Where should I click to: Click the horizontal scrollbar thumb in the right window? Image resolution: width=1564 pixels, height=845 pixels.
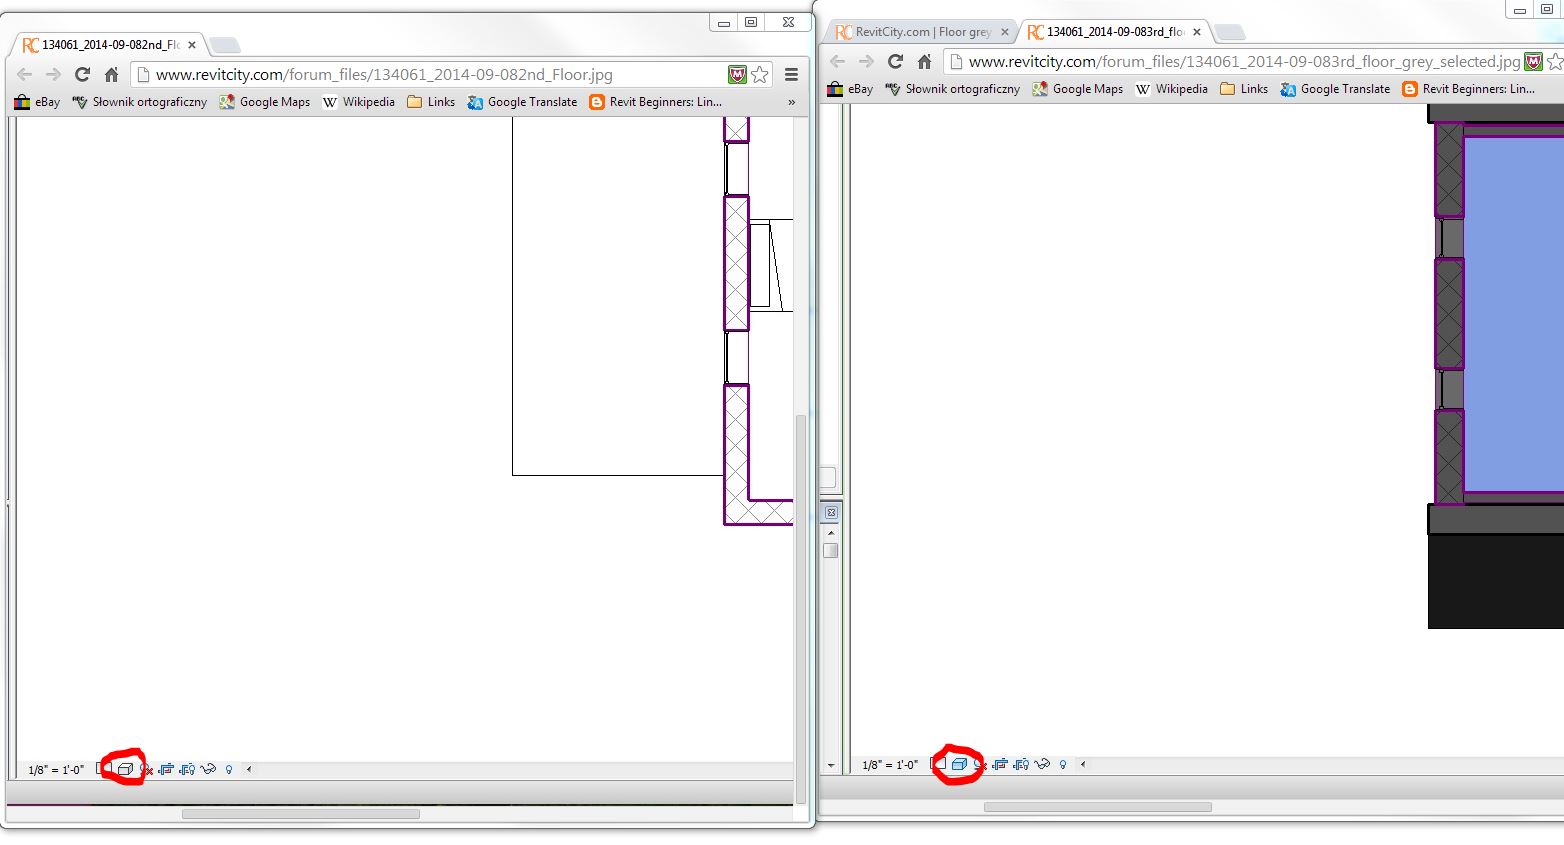(1097, 807)
